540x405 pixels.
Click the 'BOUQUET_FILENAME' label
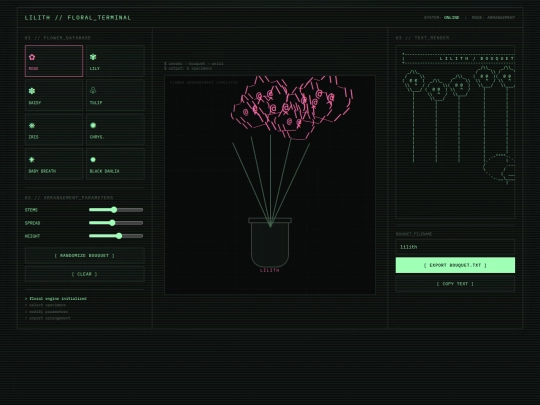(x=414, y=234)
